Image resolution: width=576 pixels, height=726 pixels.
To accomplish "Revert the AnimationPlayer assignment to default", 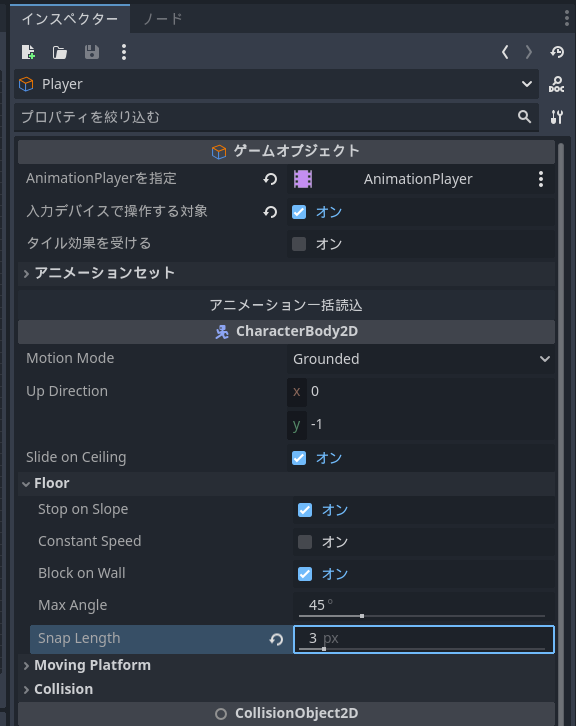I will [270, 179].
